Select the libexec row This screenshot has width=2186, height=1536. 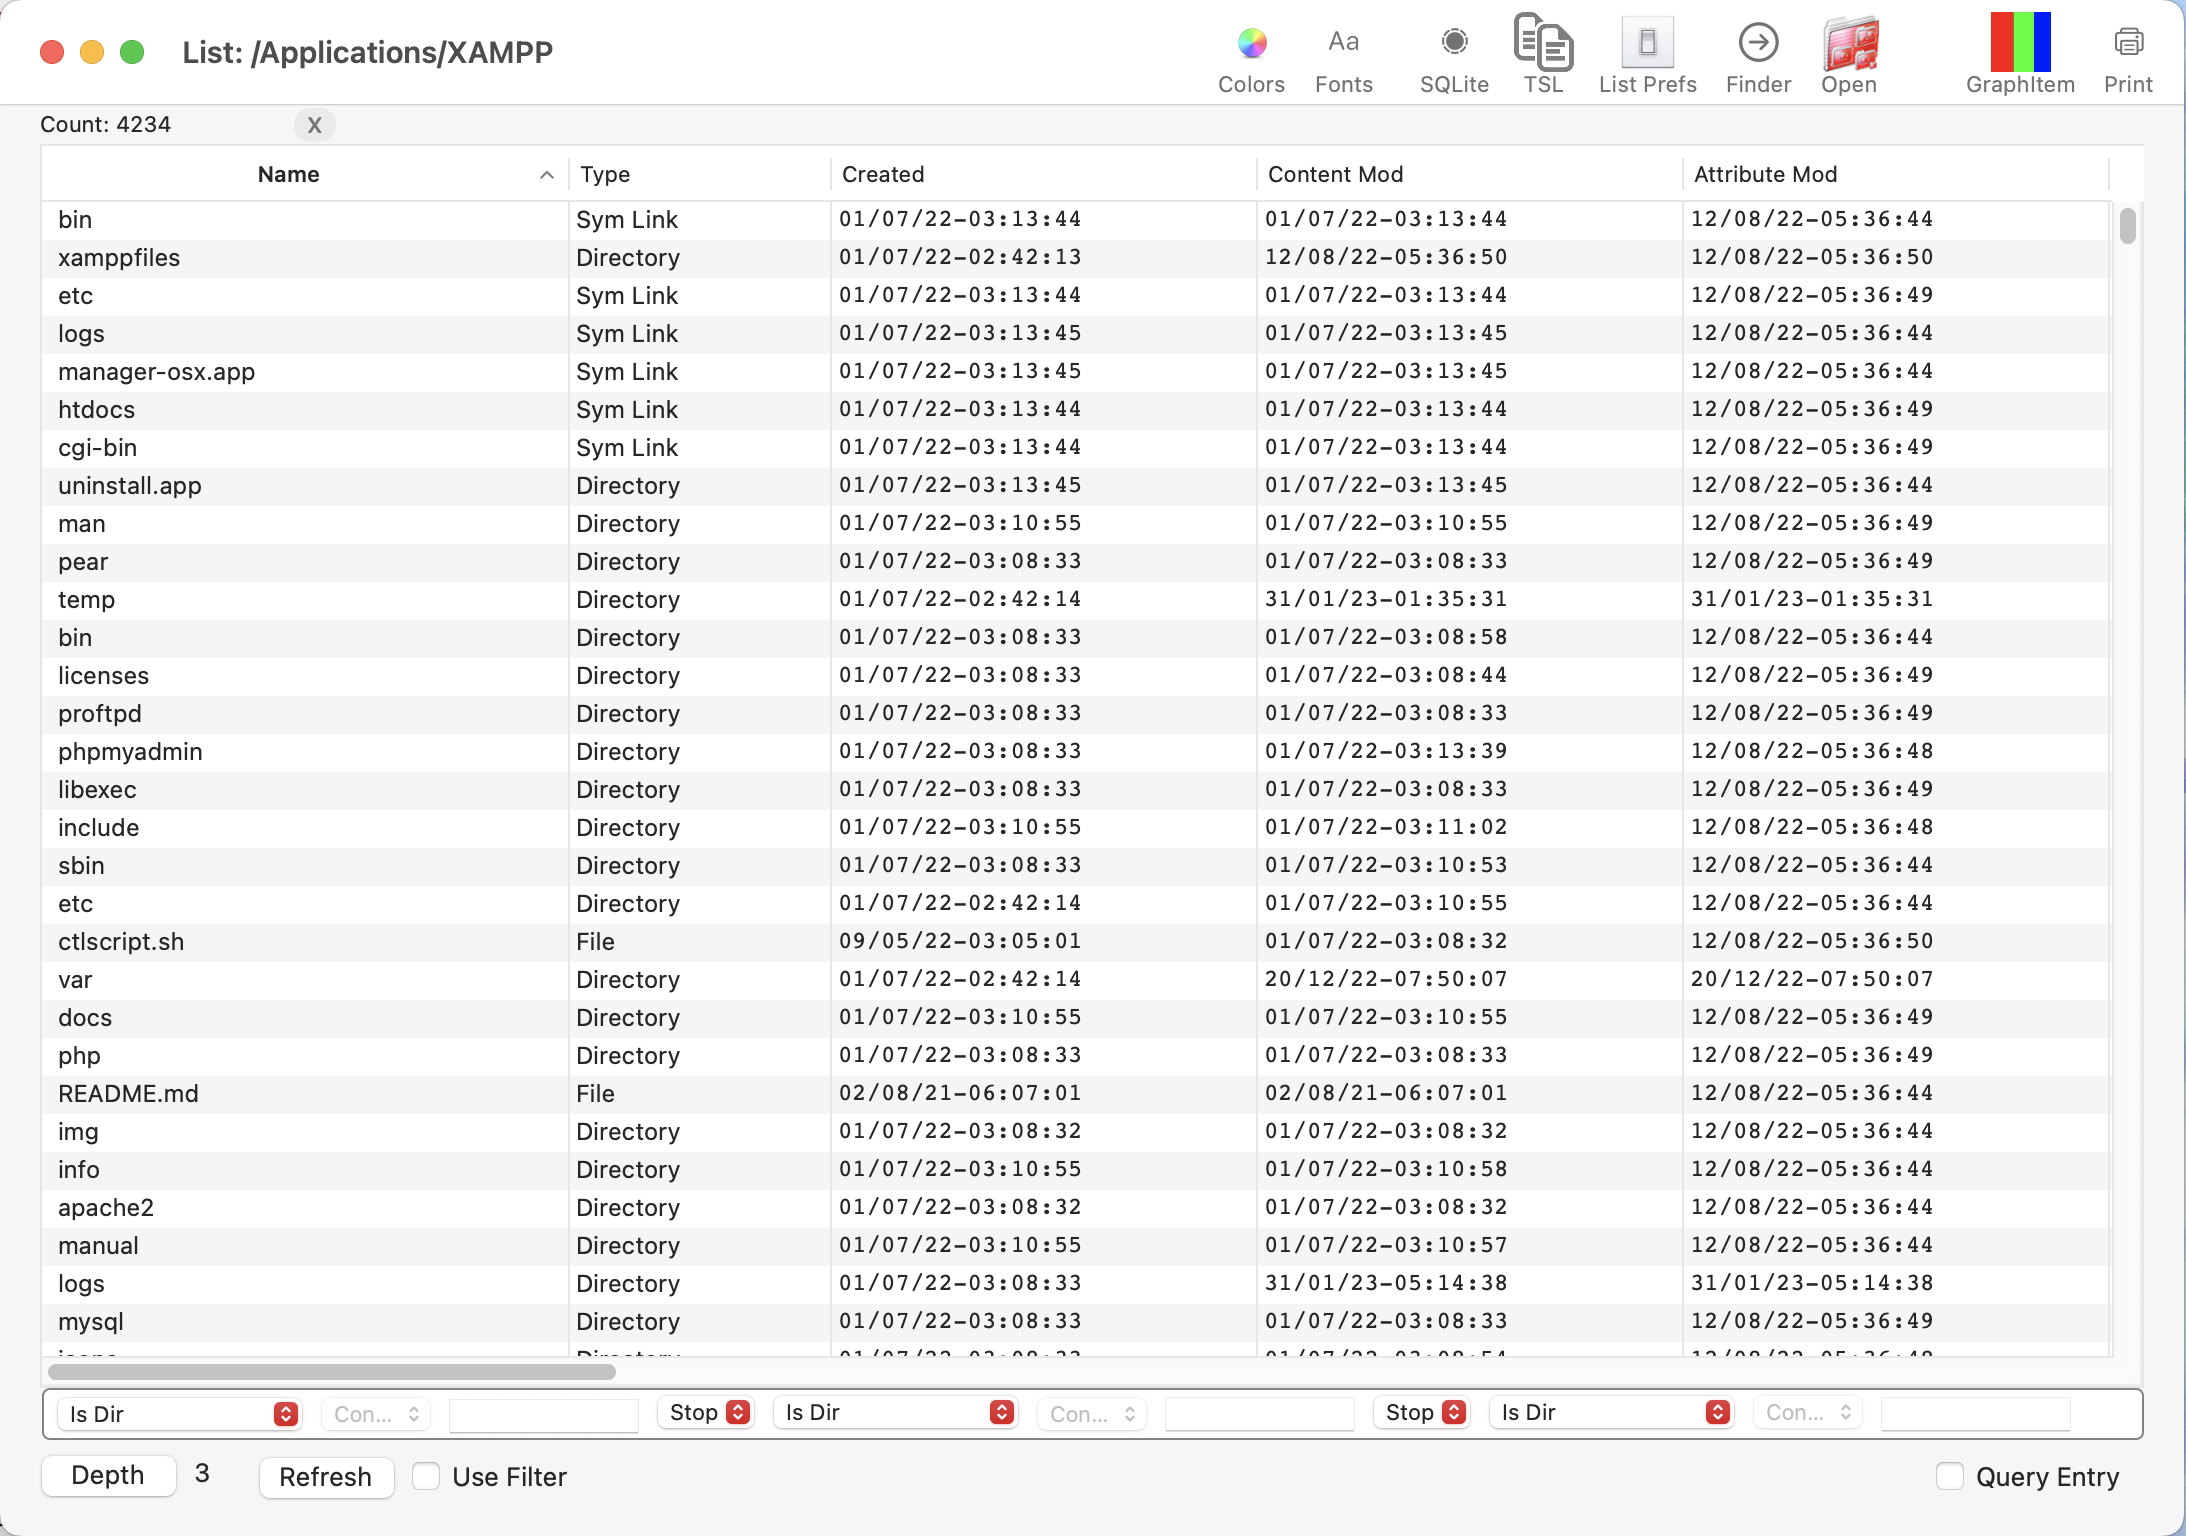pos(1076,790)
